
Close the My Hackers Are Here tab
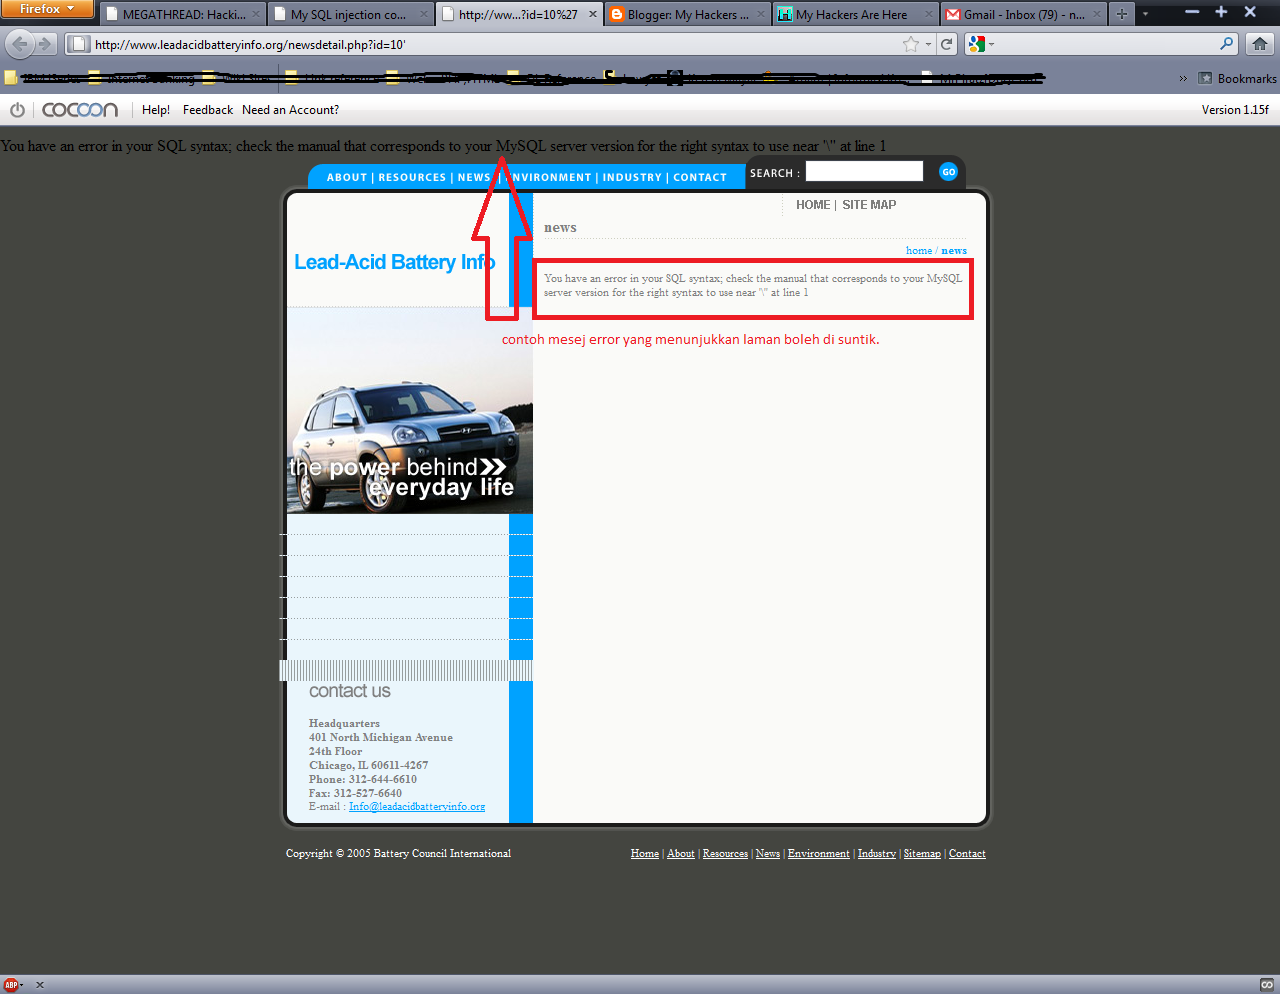[930, 14]
